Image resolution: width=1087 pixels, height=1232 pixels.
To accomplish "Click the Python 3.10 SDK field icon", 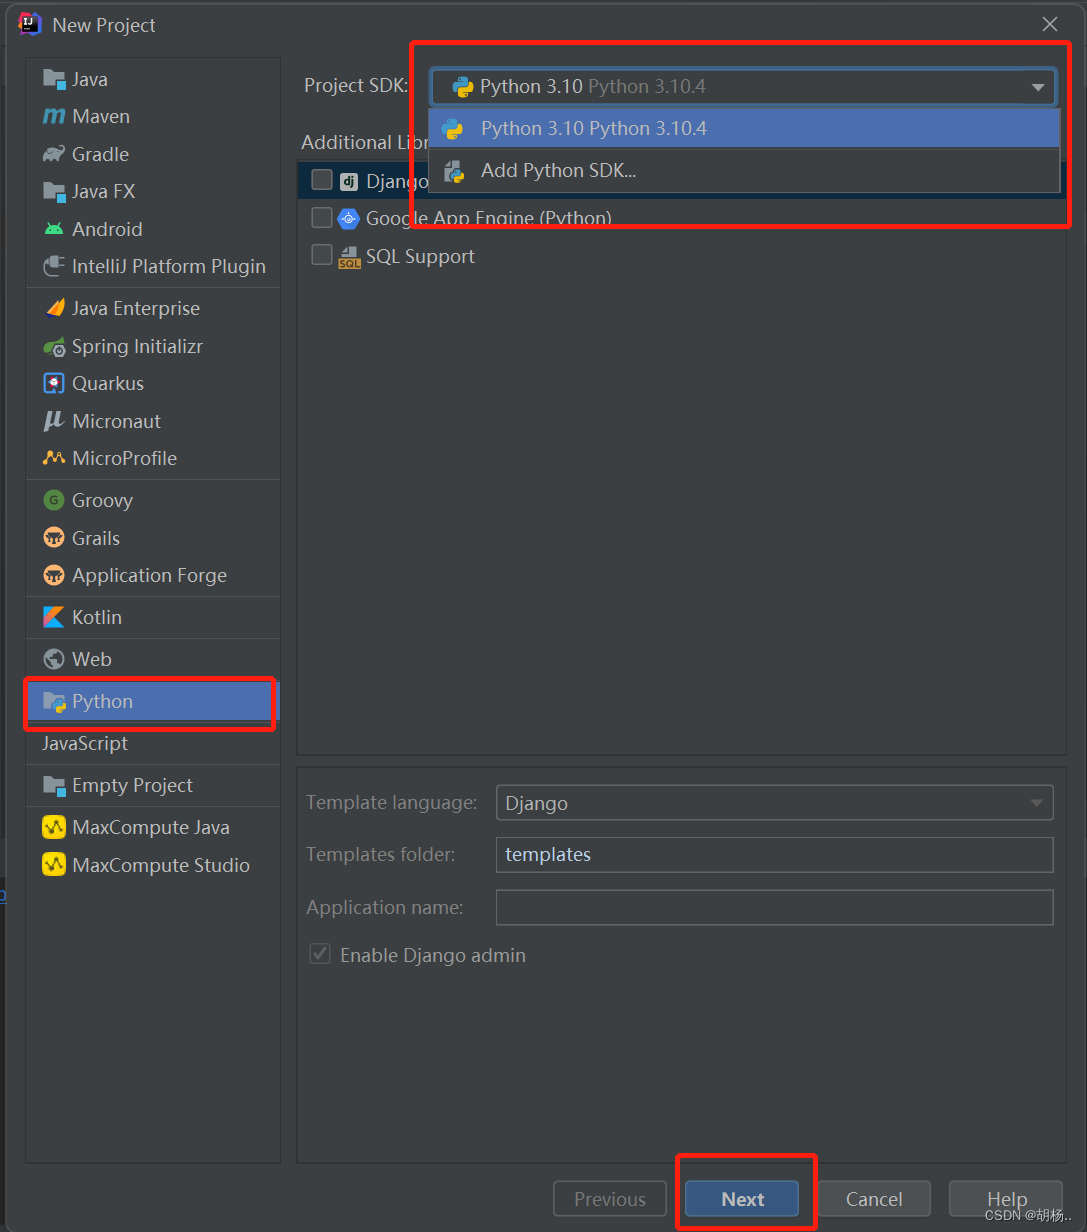I will [x=462, y=87].
